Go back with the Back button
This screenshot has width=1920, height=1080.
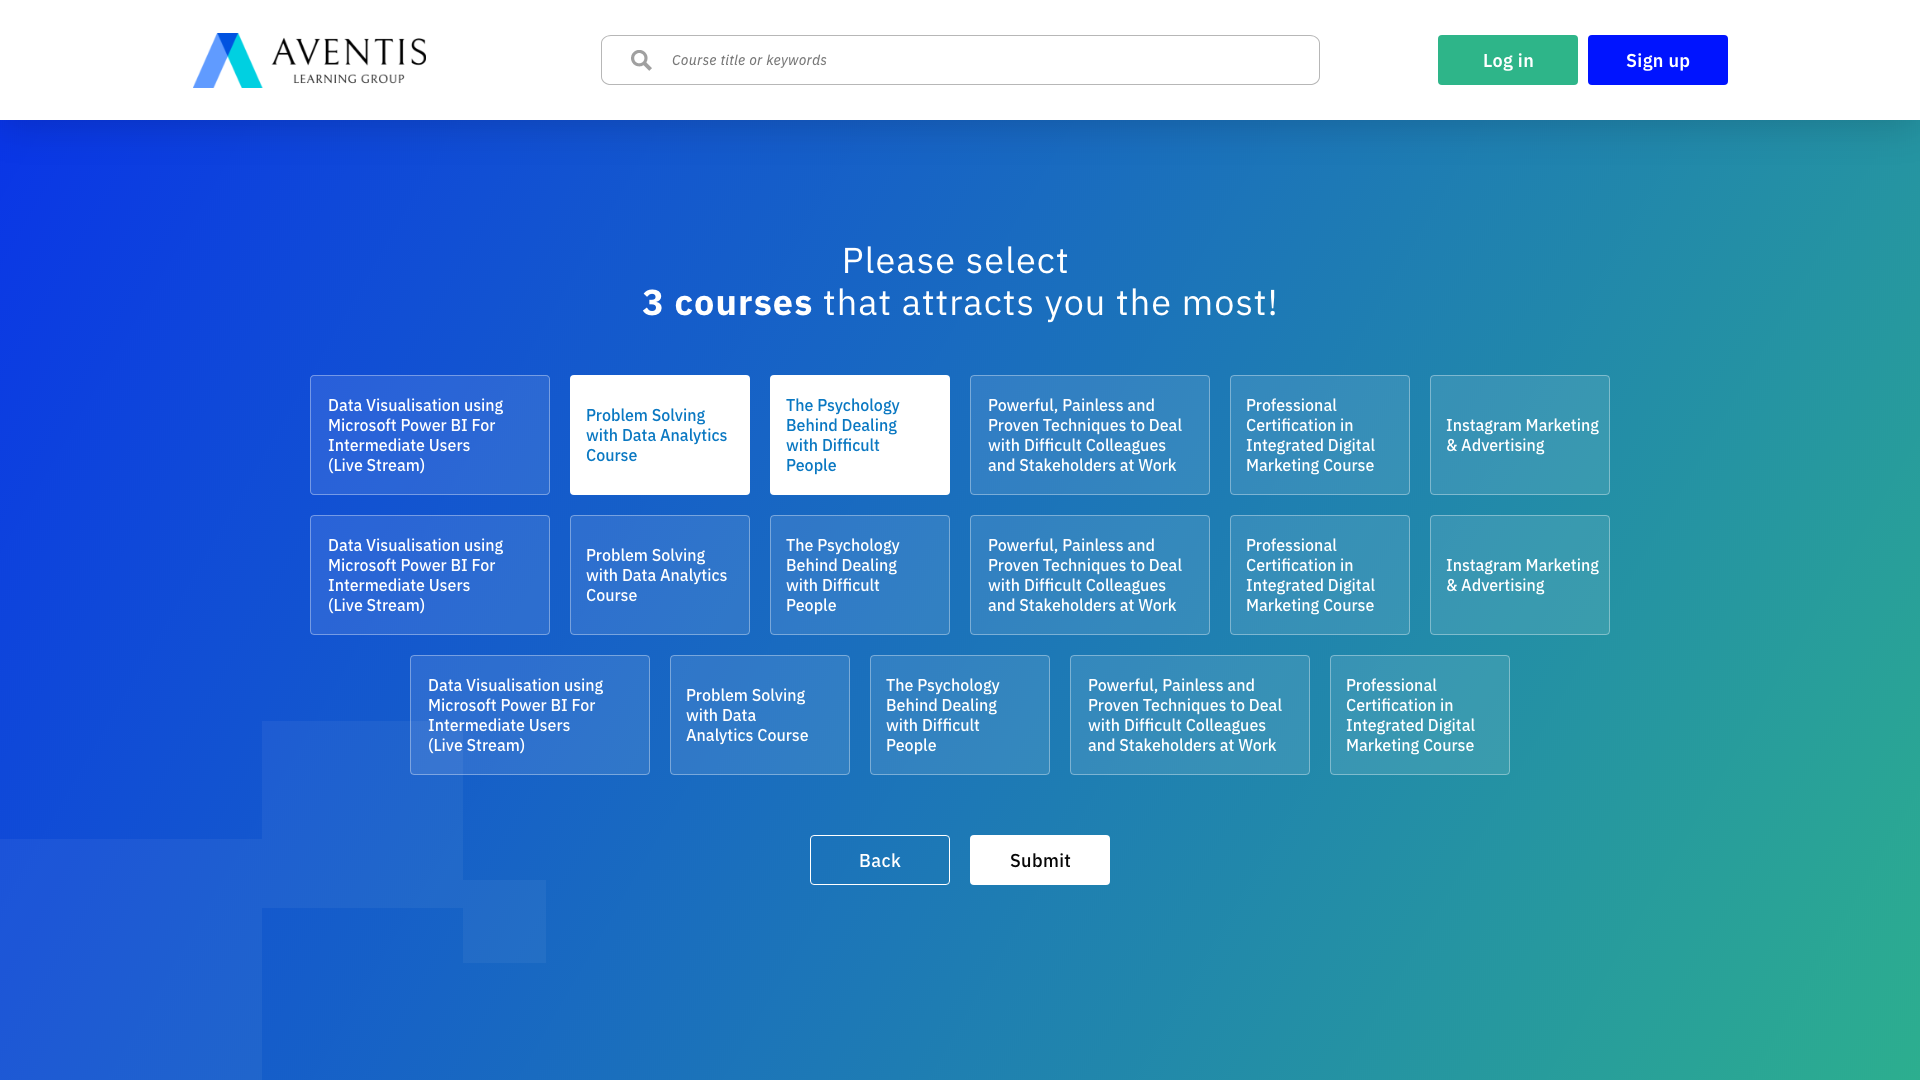[880, 860]
